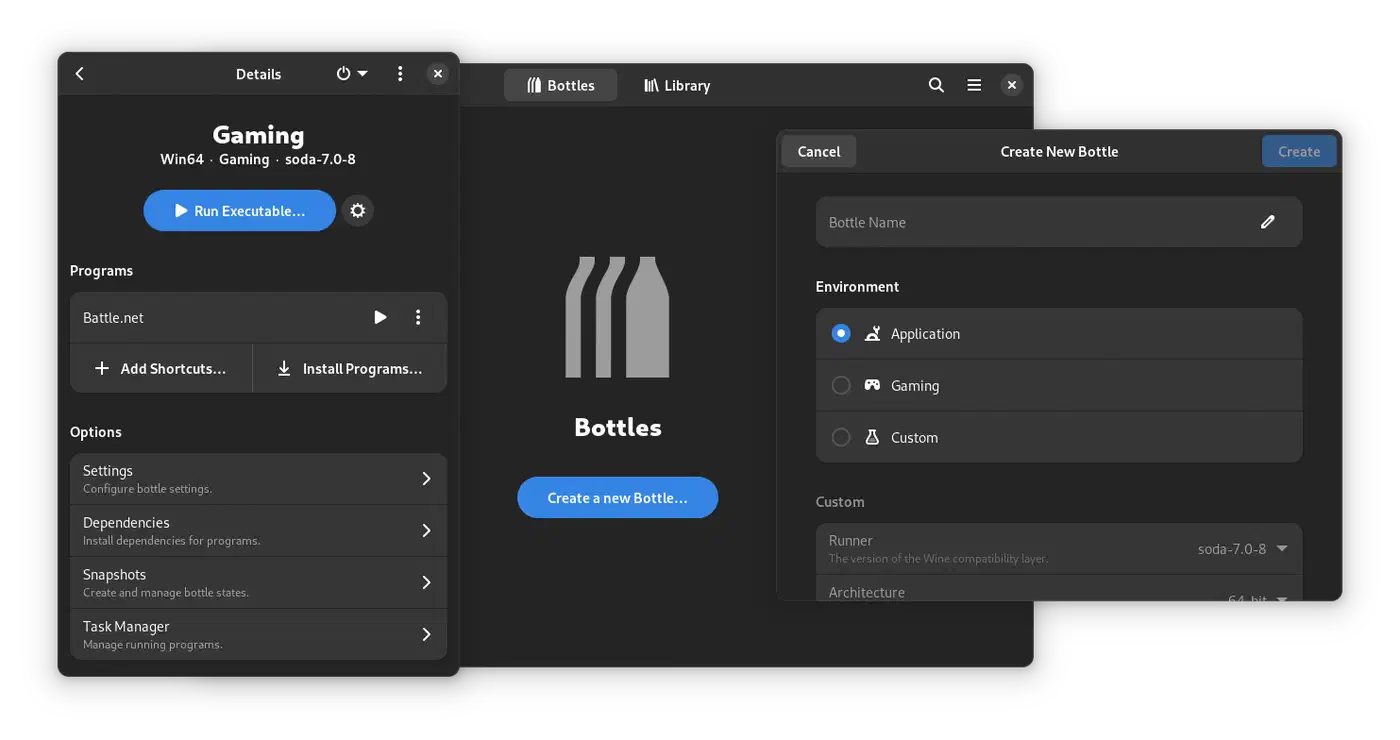Click Run Executable button

tap(239, 211)
